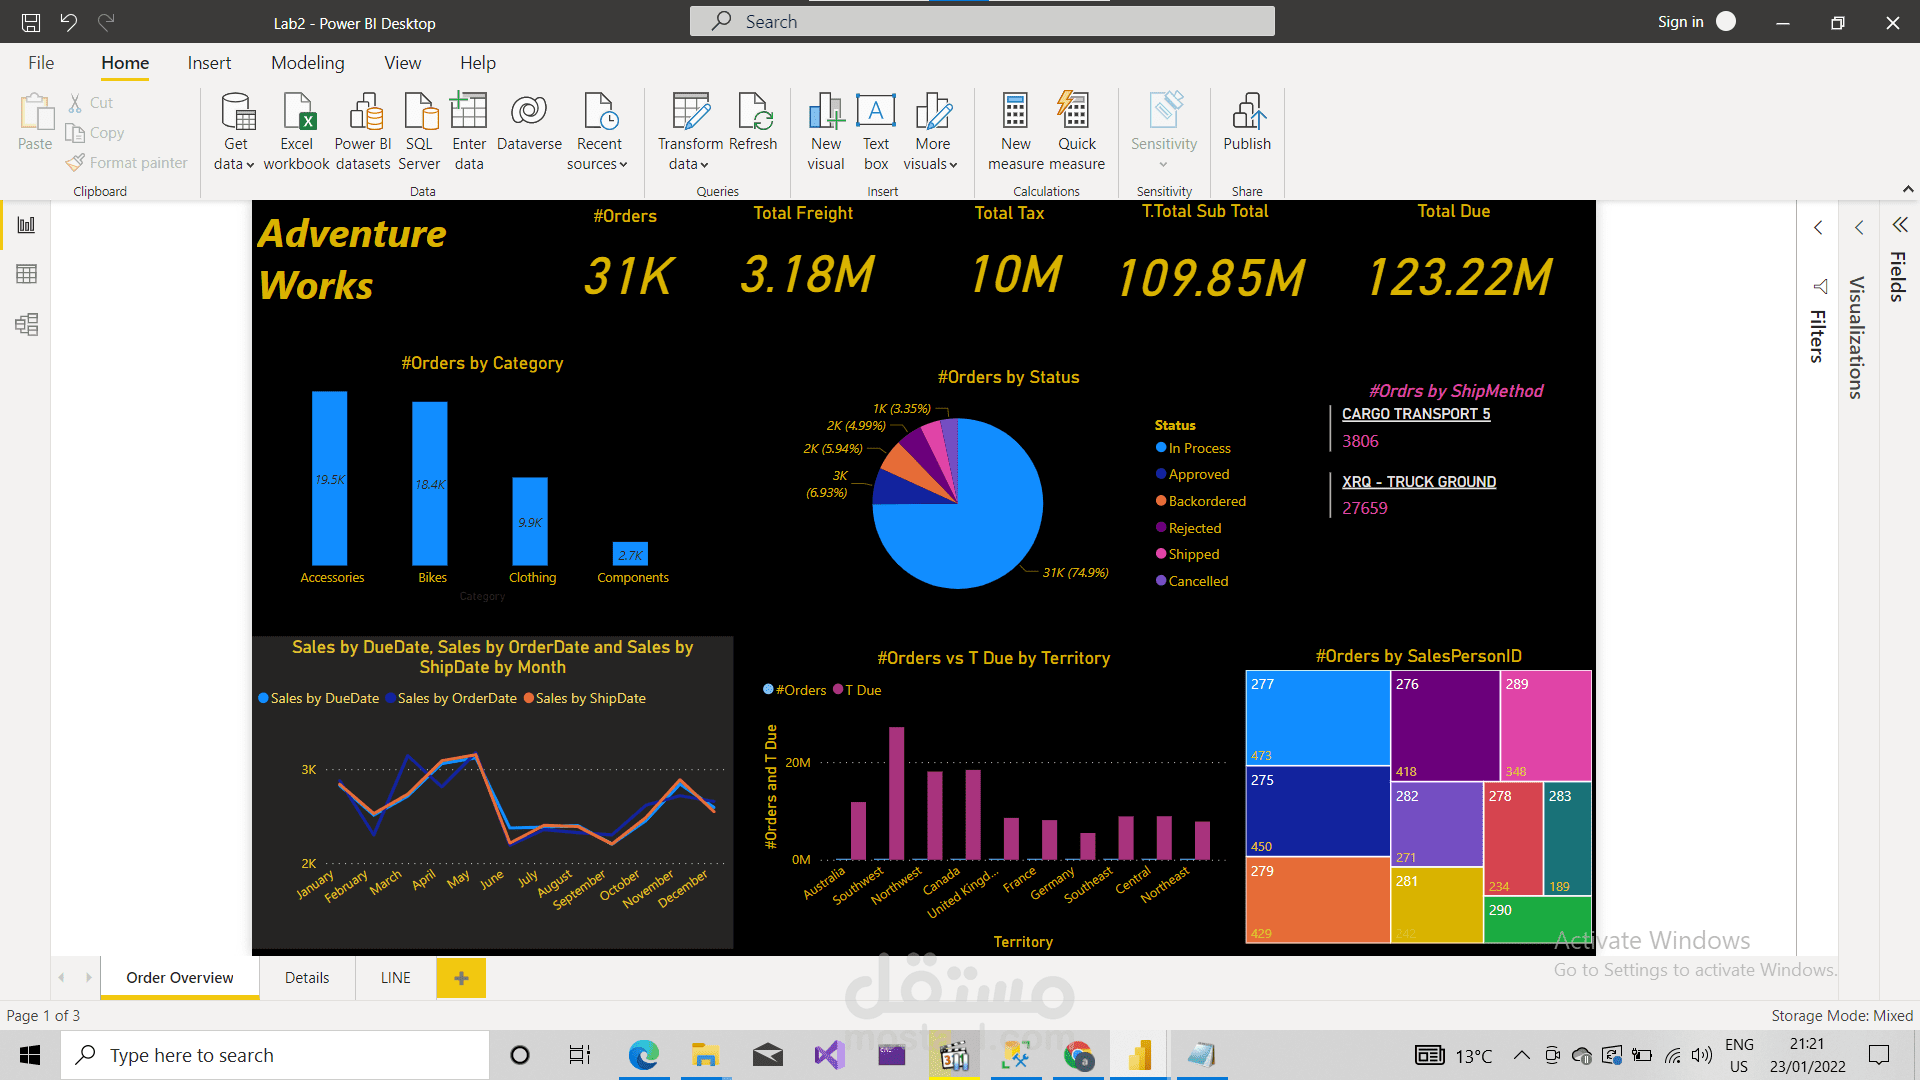Viewport: 1920px width, 1080px height.
Task: Expand the Fields pane
Action: [x=1900, y=225]
